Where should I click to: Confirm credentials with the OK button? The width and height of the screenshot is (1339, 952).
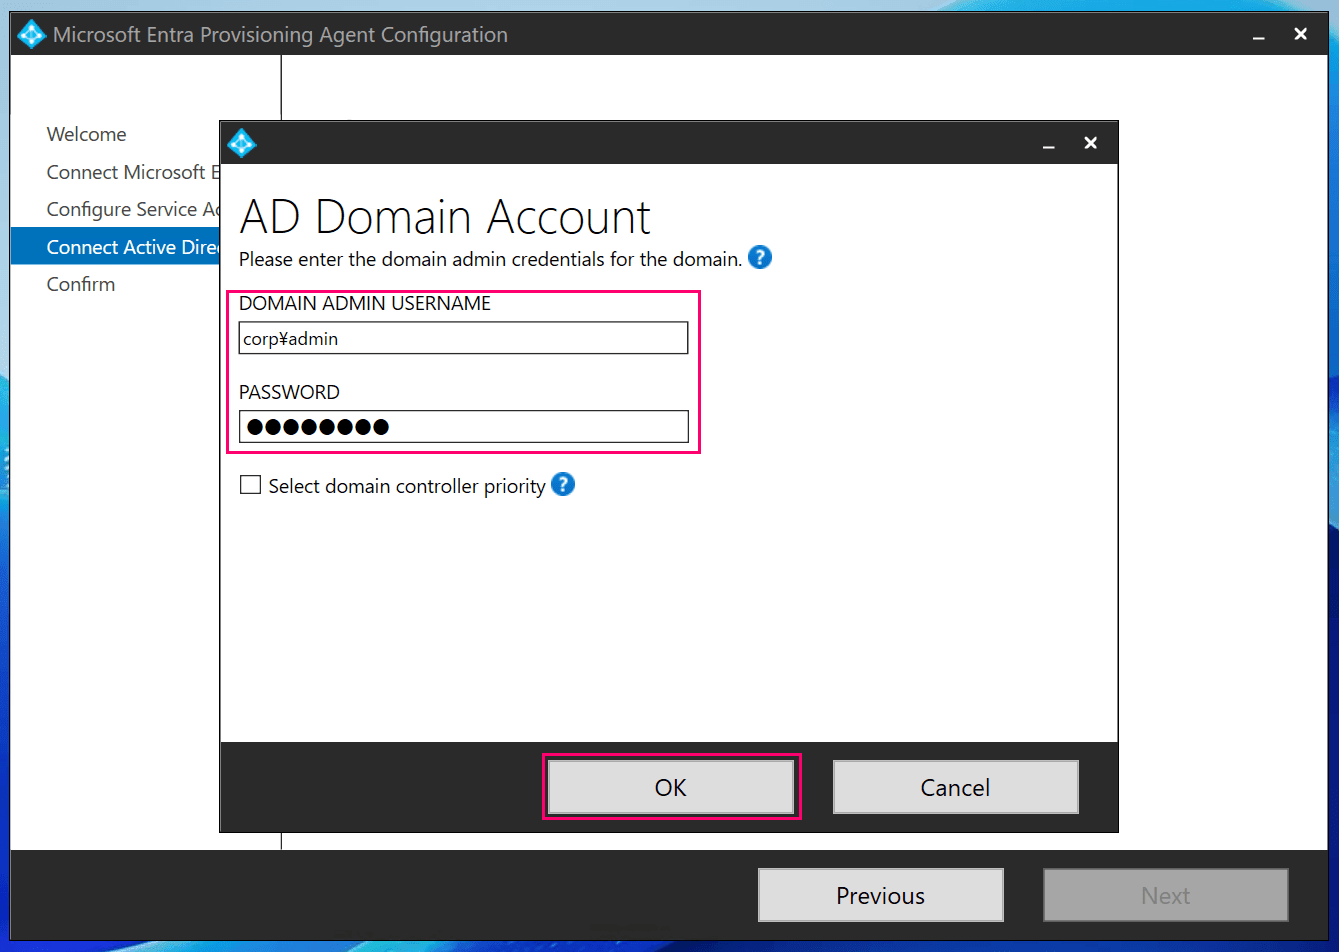pos(671,787)
